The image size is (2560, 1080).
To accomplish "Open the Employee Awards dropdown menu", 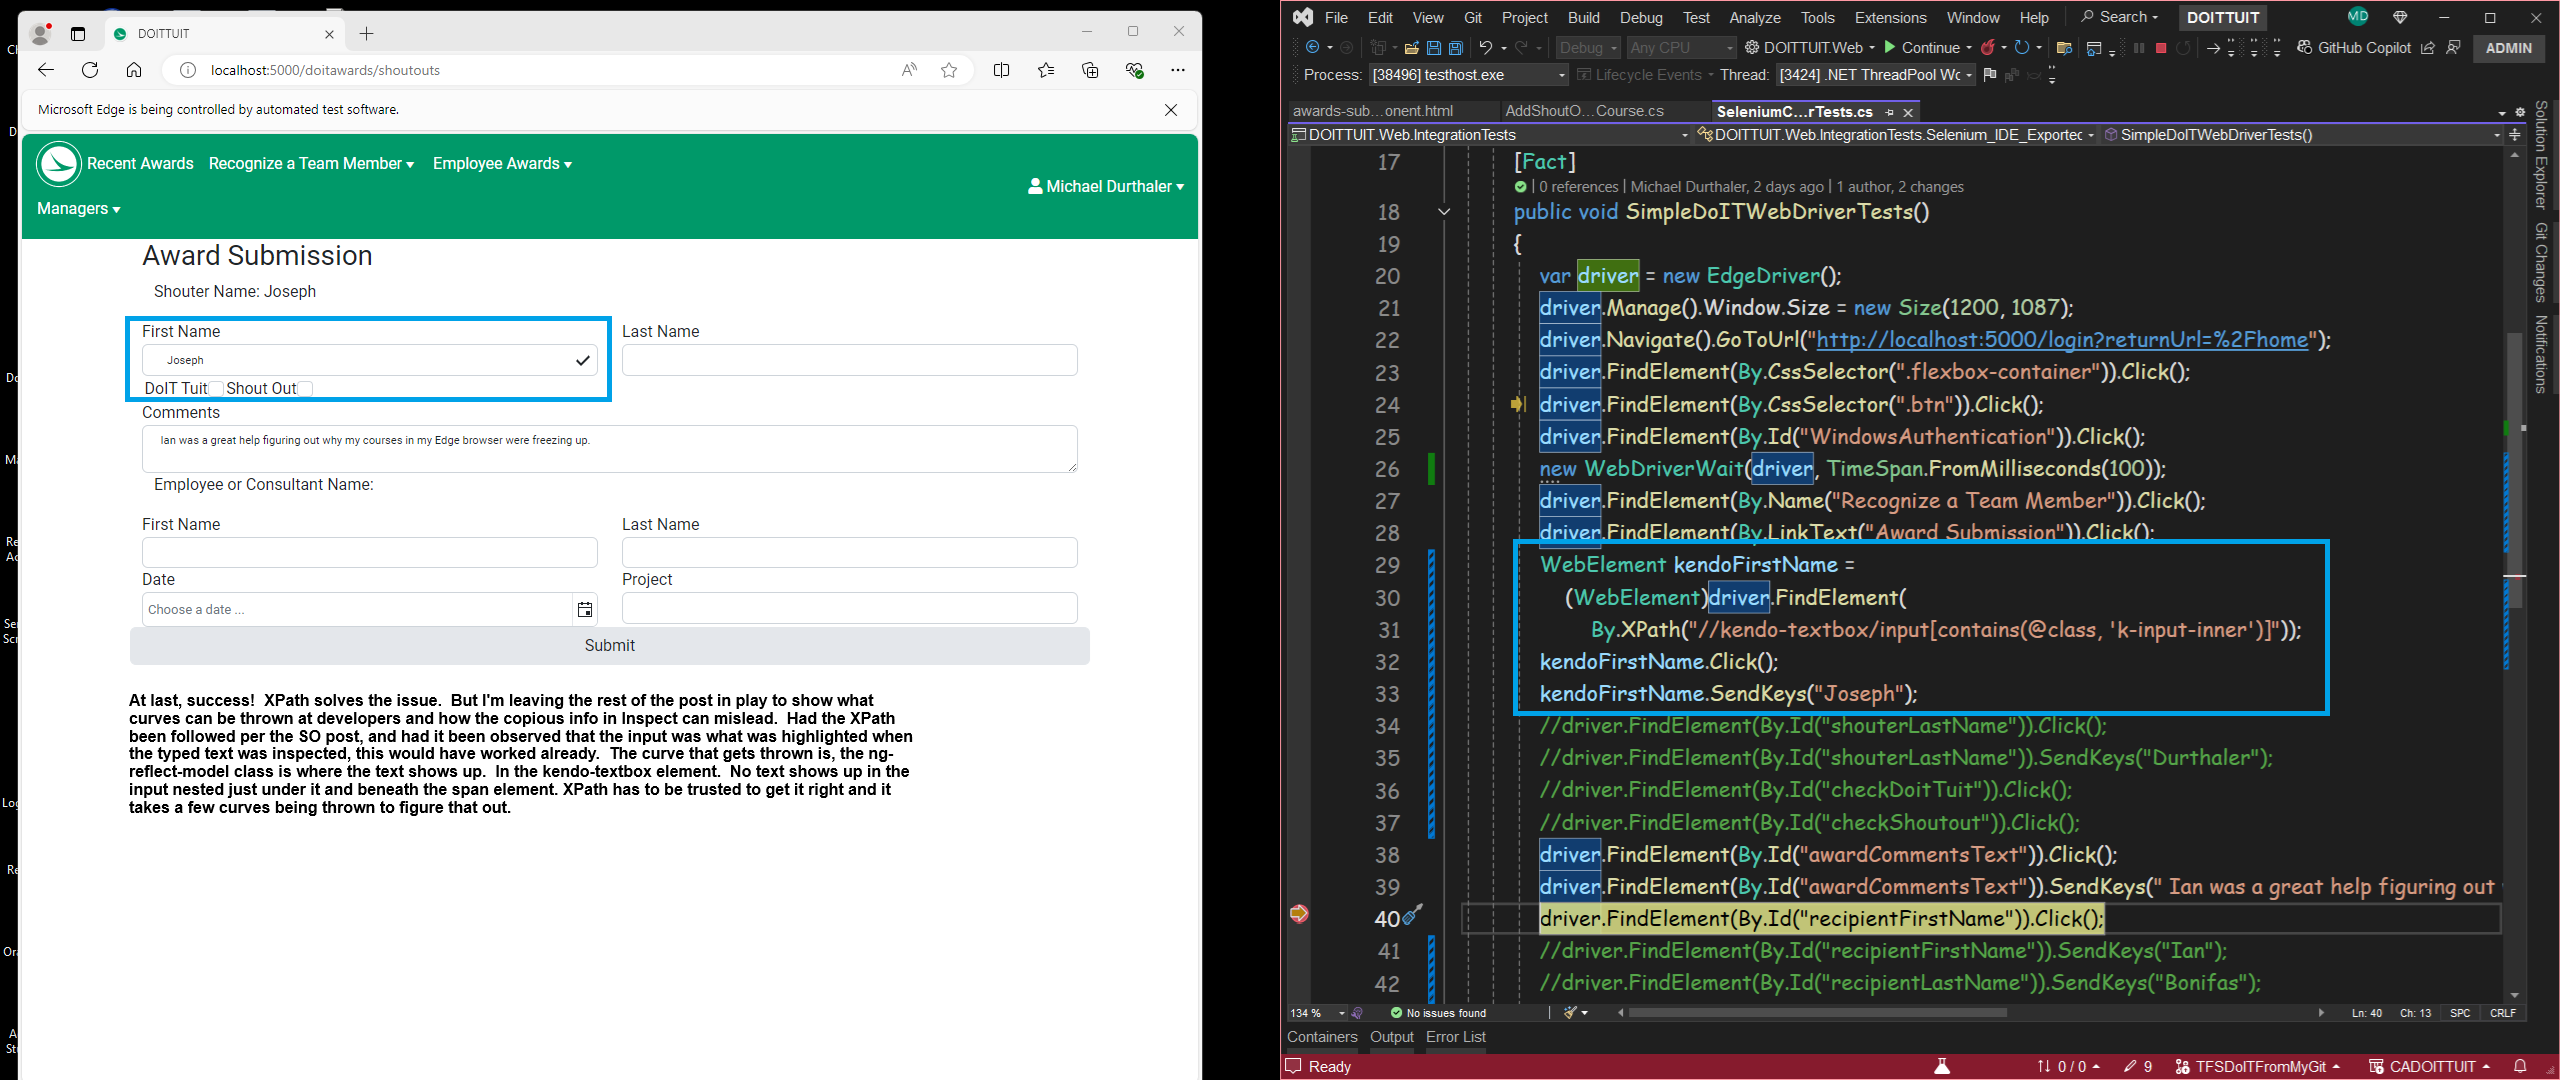I will [x=502, y=164].
